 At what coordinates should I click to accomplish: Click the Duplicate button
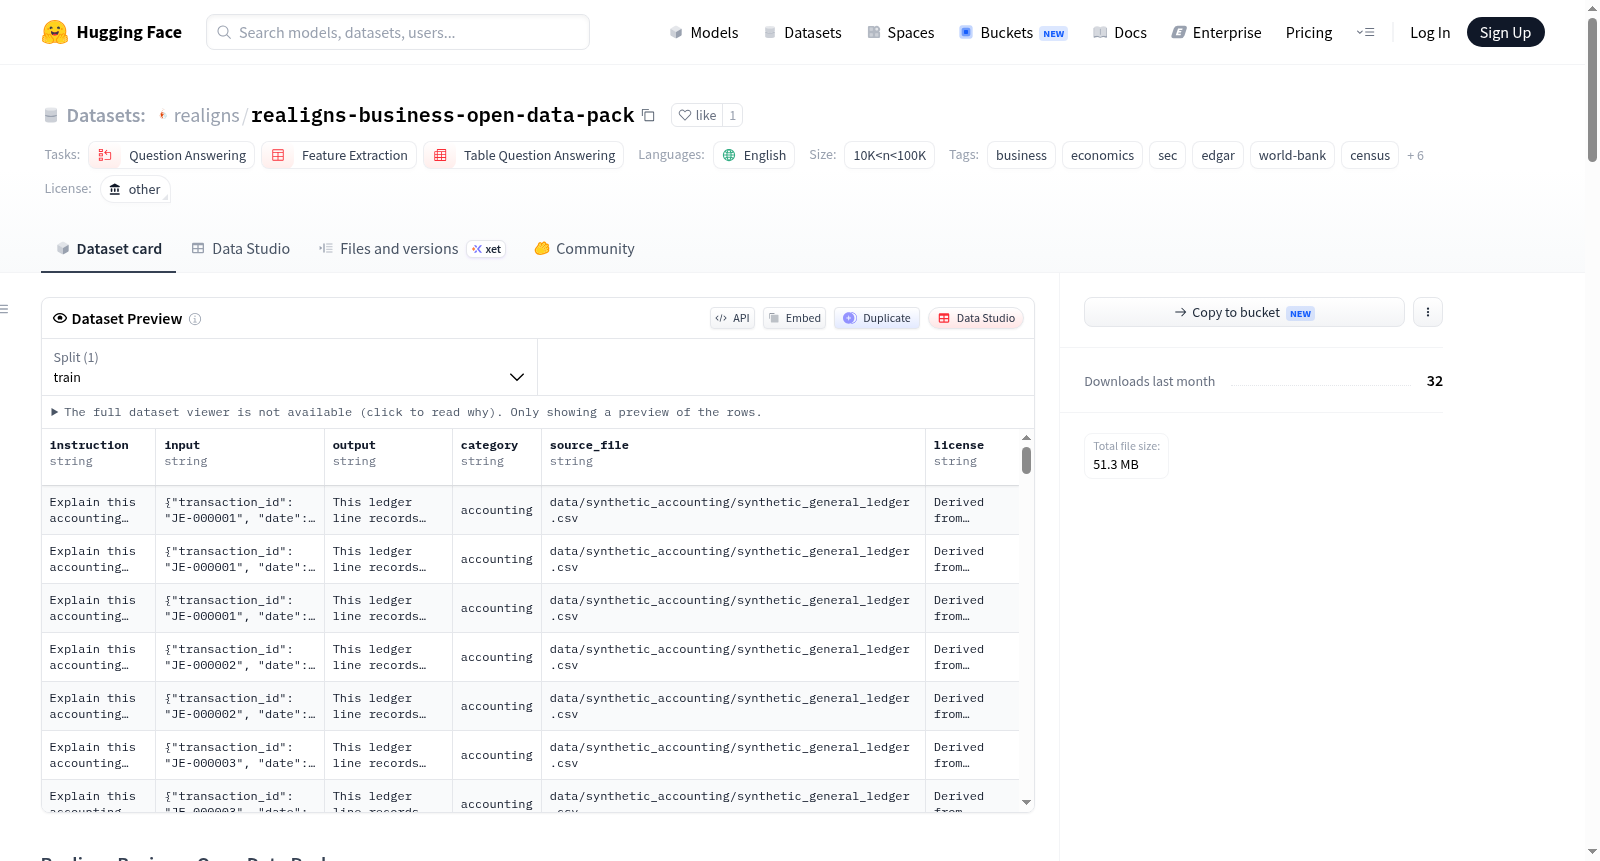pos(876,318)
